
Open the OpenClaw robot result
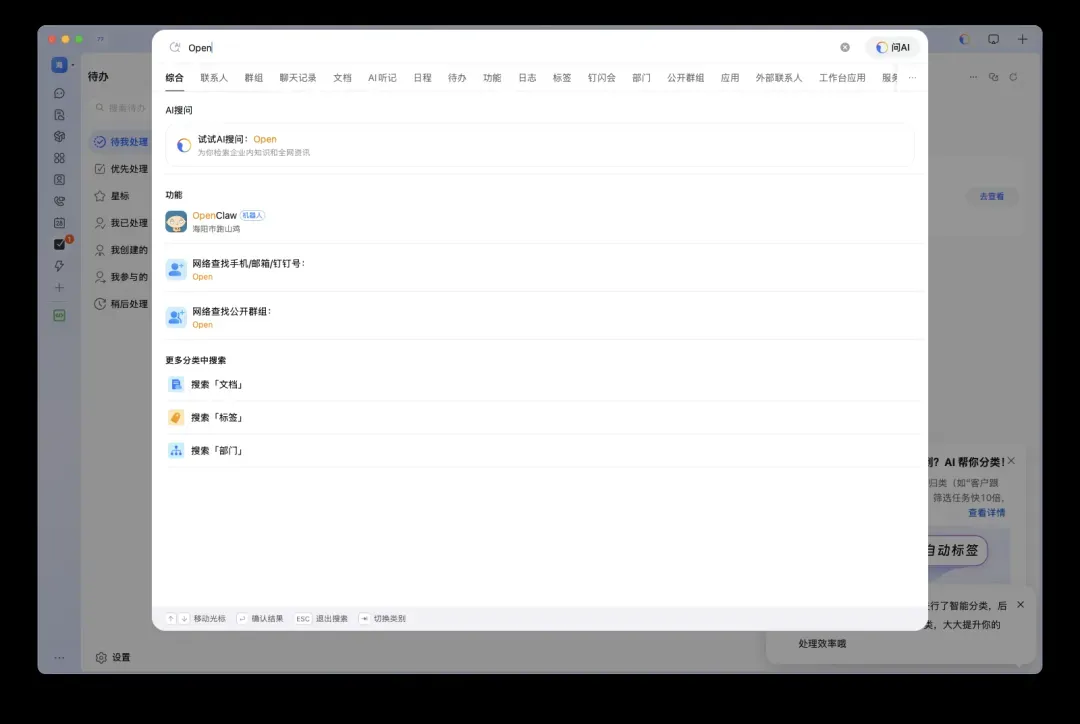tap(543, 221)
